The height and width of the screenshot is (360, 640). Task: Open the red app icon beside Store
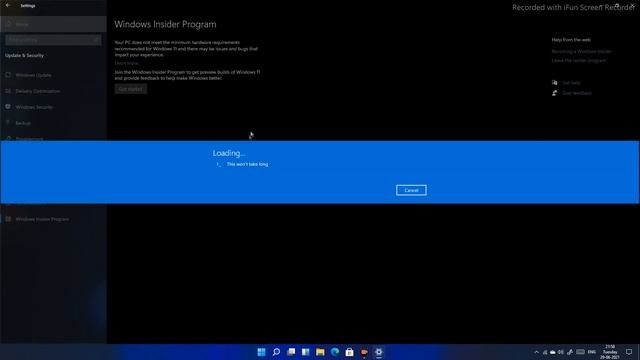[x=364, y=352]
